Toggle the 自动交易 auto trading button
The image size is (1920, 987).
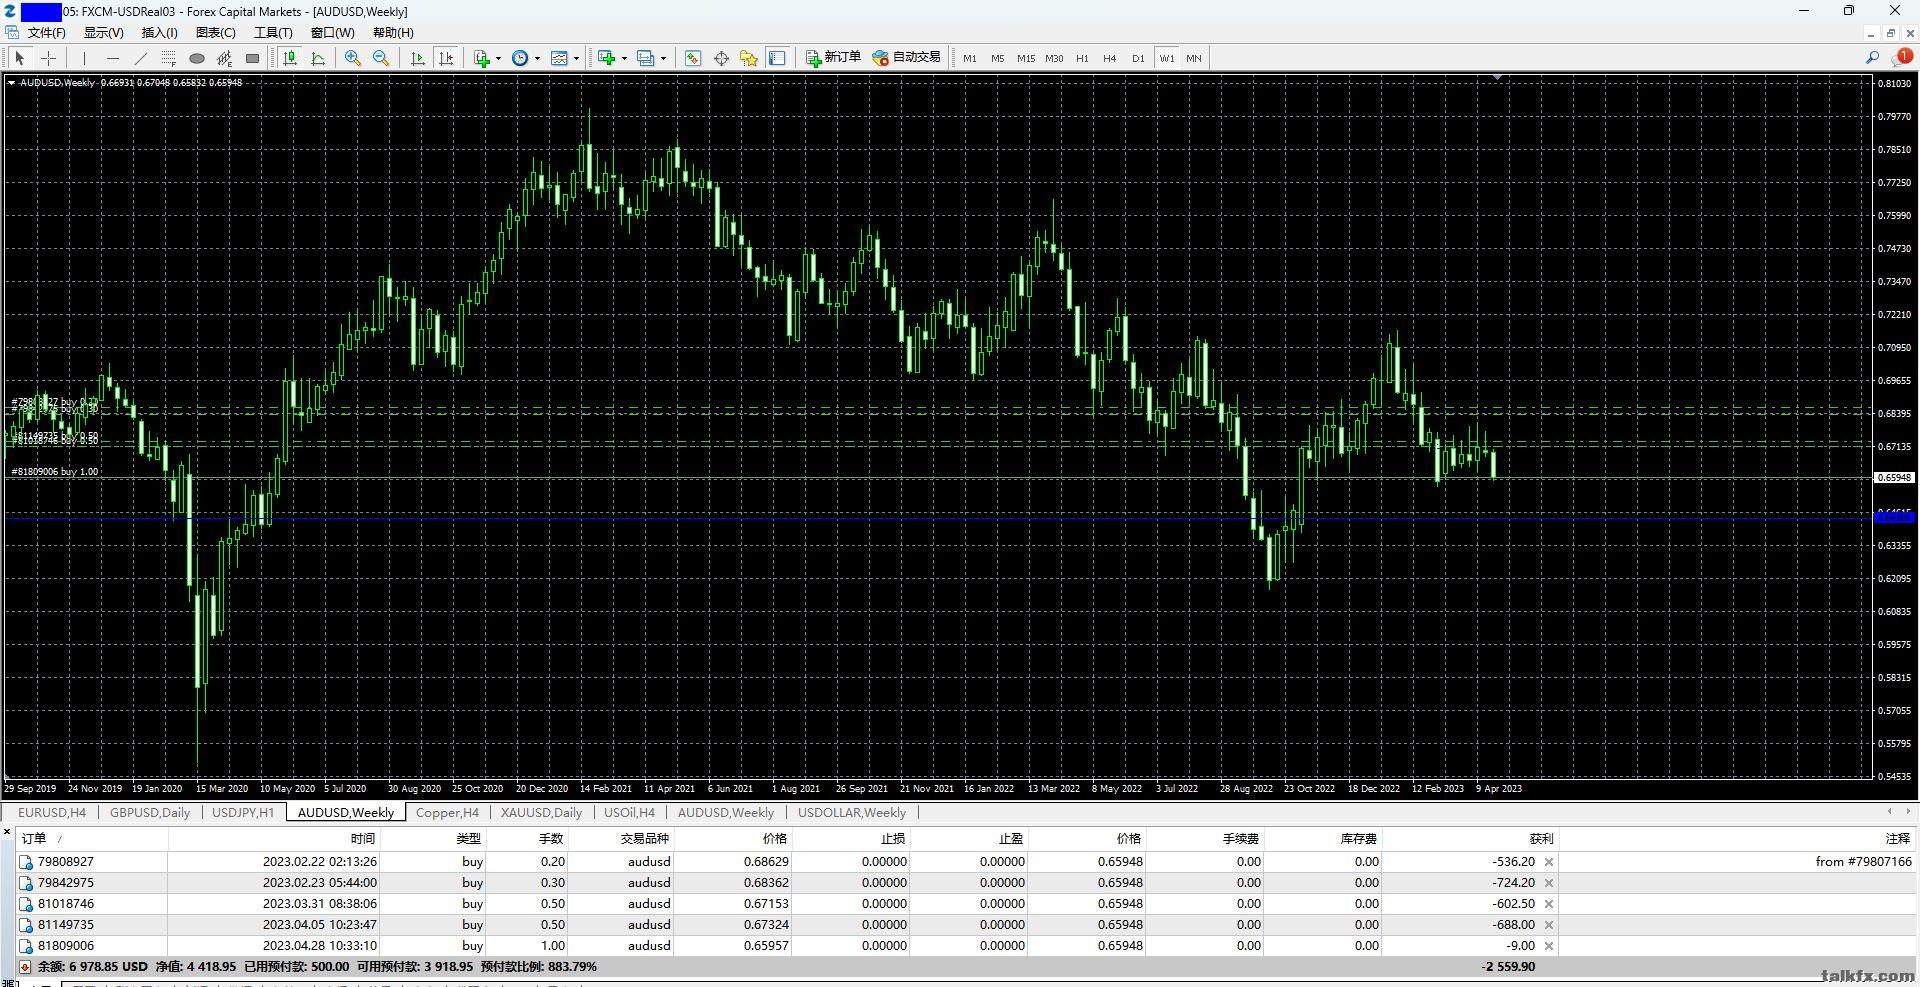pos(907,58)
